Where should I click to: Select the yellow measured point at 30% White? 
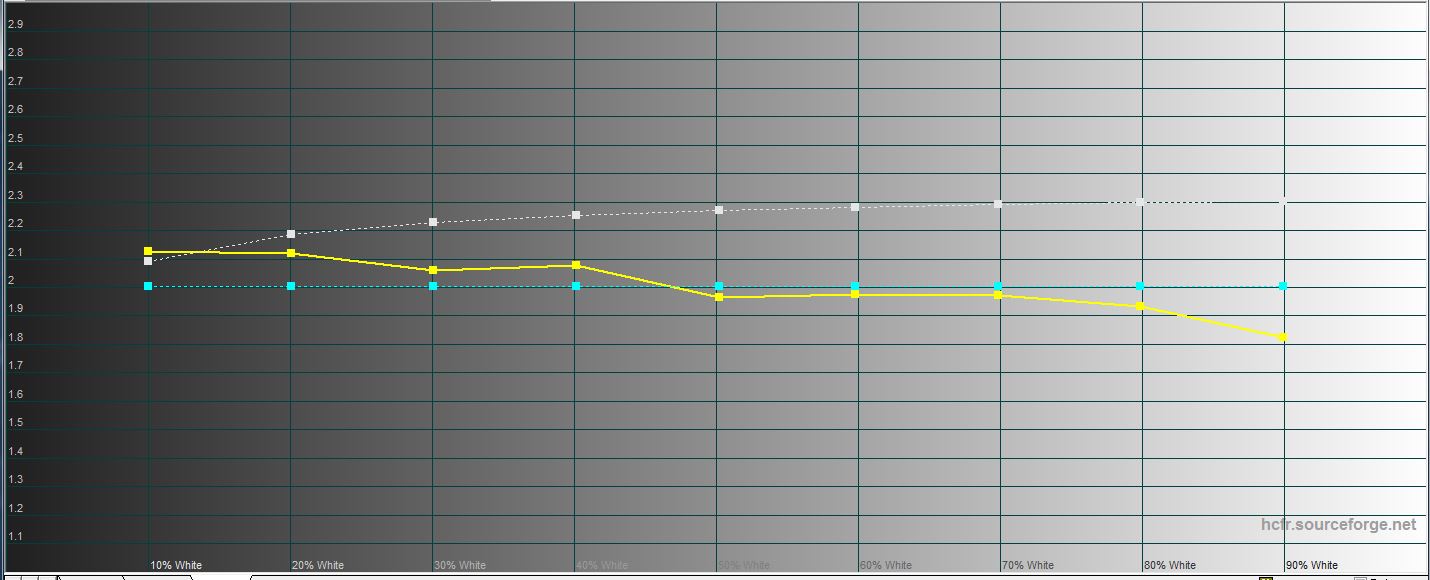point(433,270)
